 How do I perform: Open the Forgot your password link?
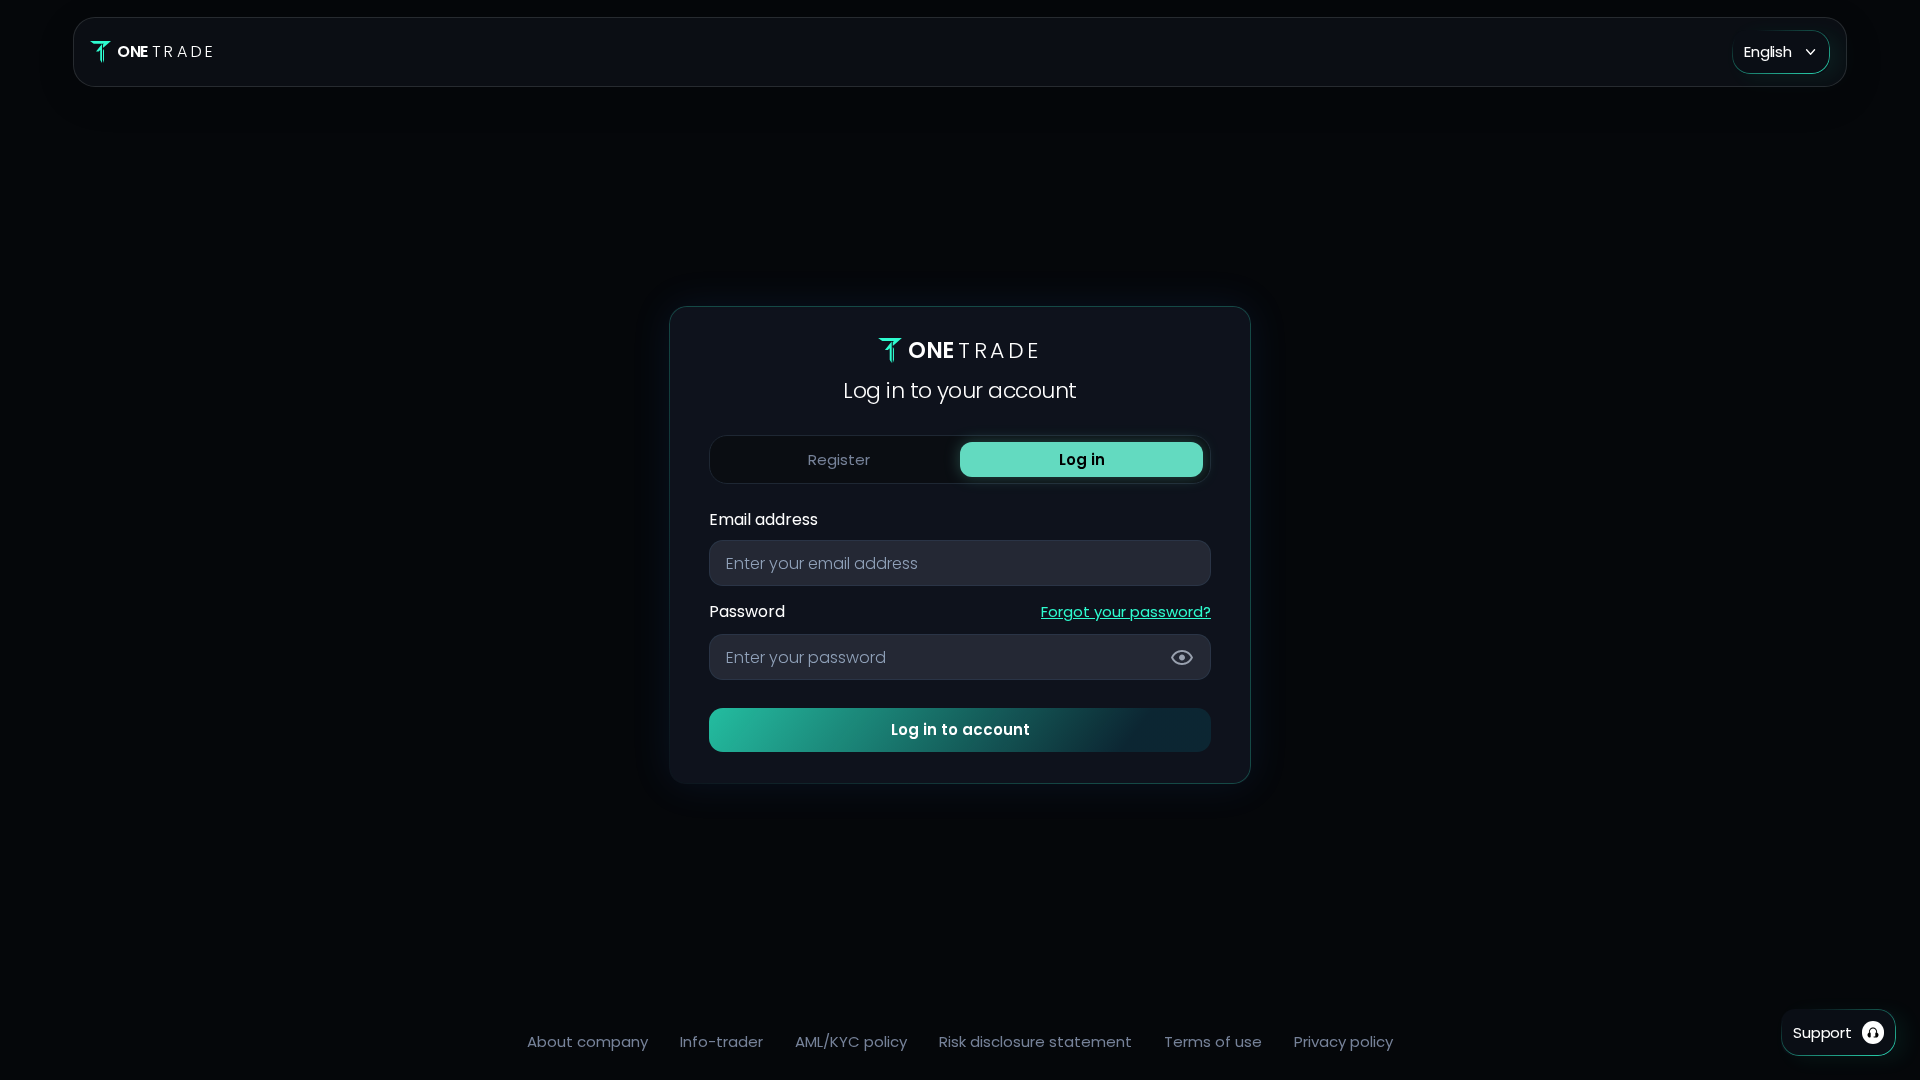pos(1125,612)
